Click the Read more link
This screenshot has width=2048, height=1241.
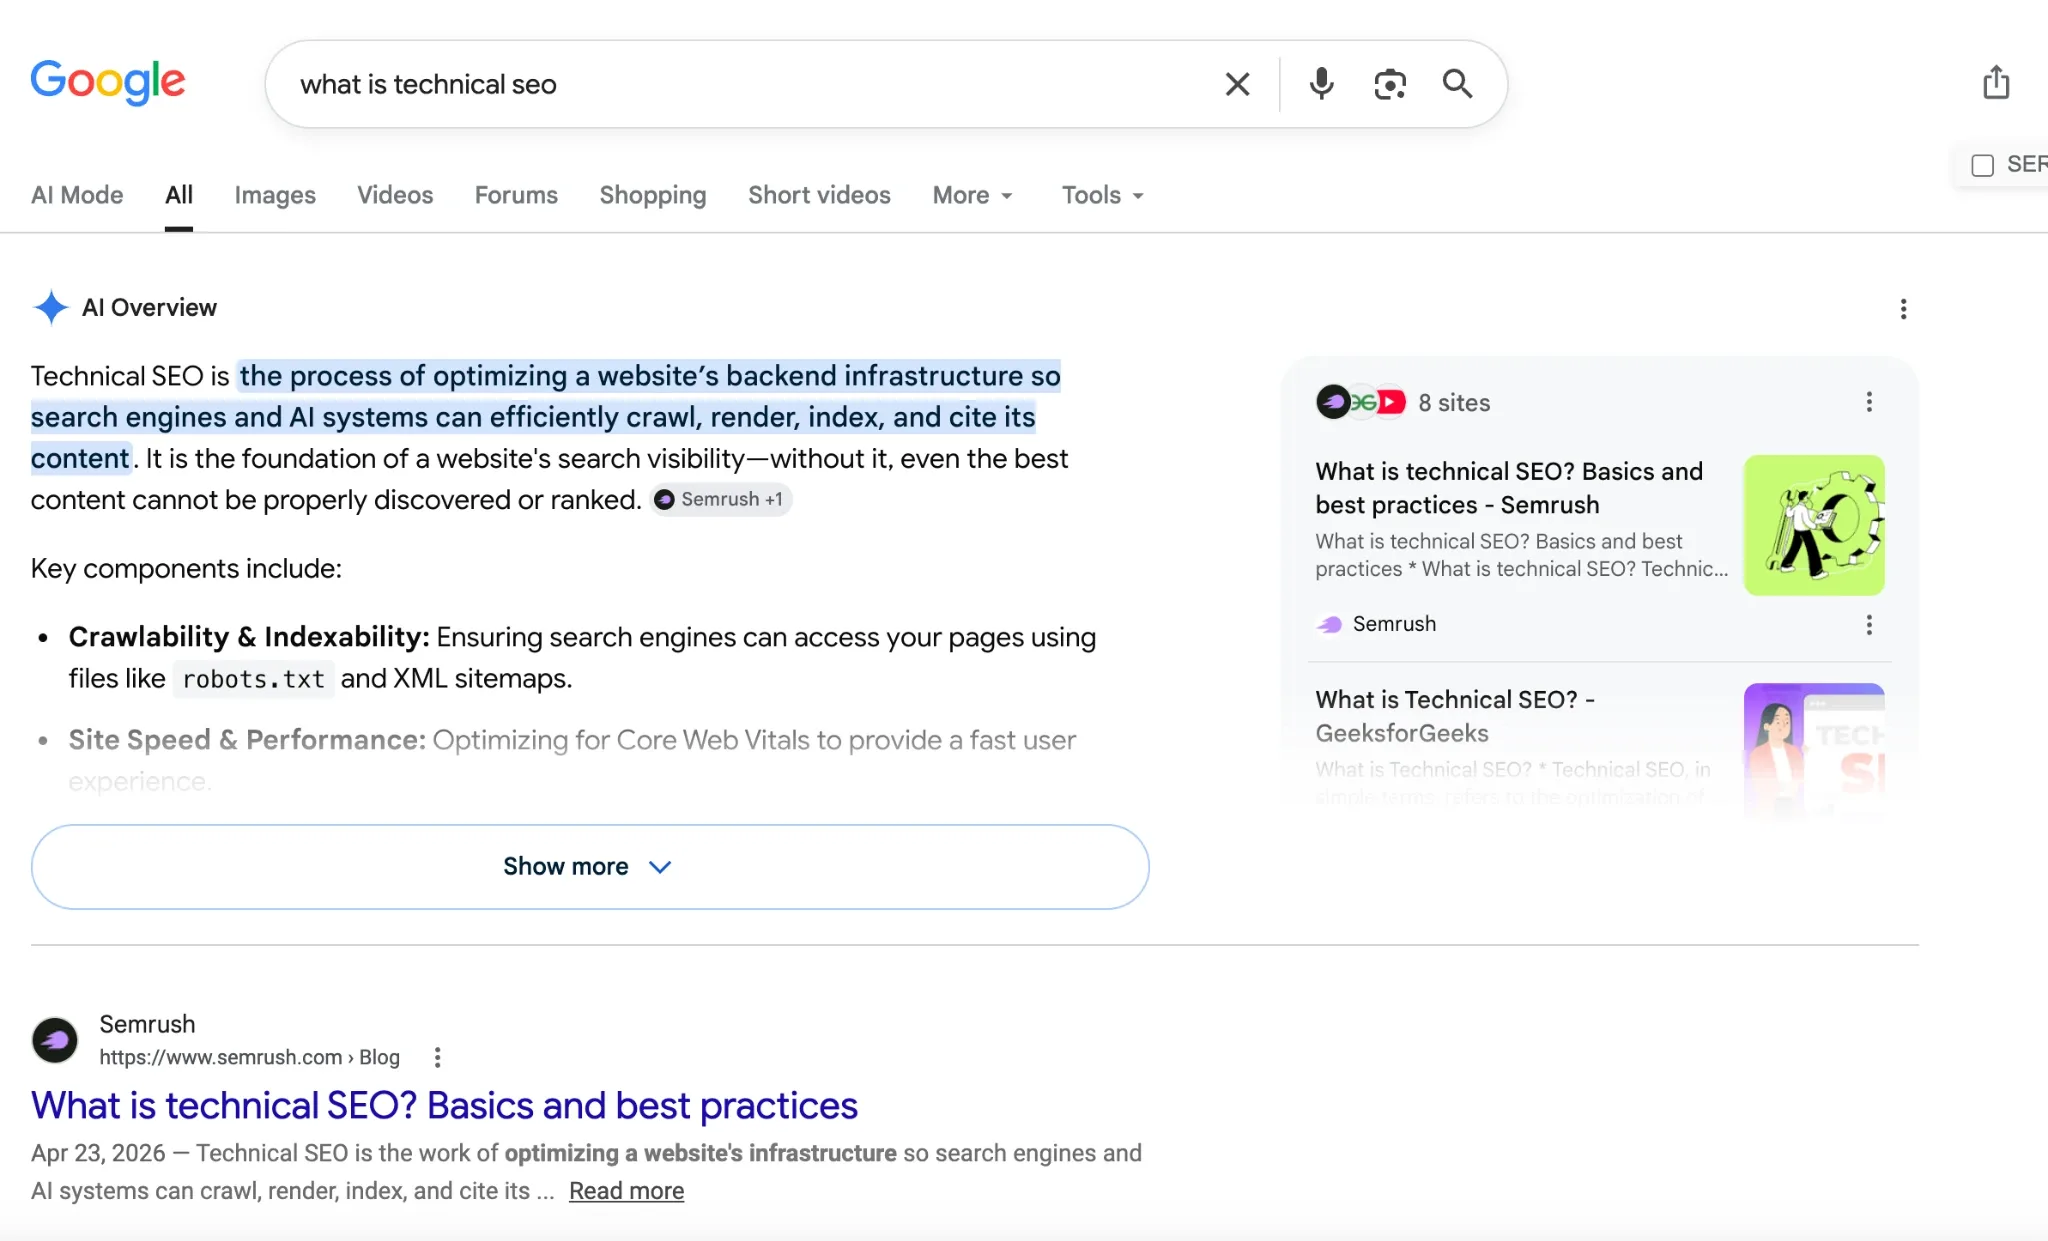tap(627, 1191)
